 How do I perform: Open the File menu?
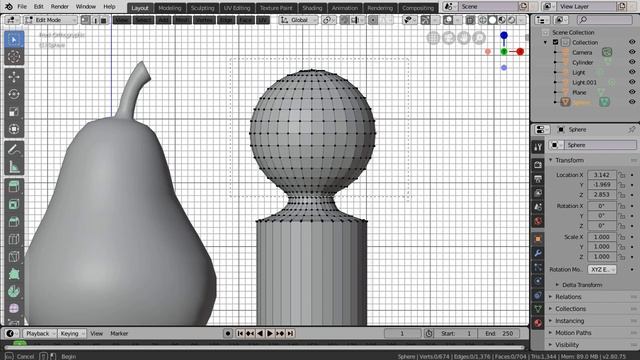22,7
